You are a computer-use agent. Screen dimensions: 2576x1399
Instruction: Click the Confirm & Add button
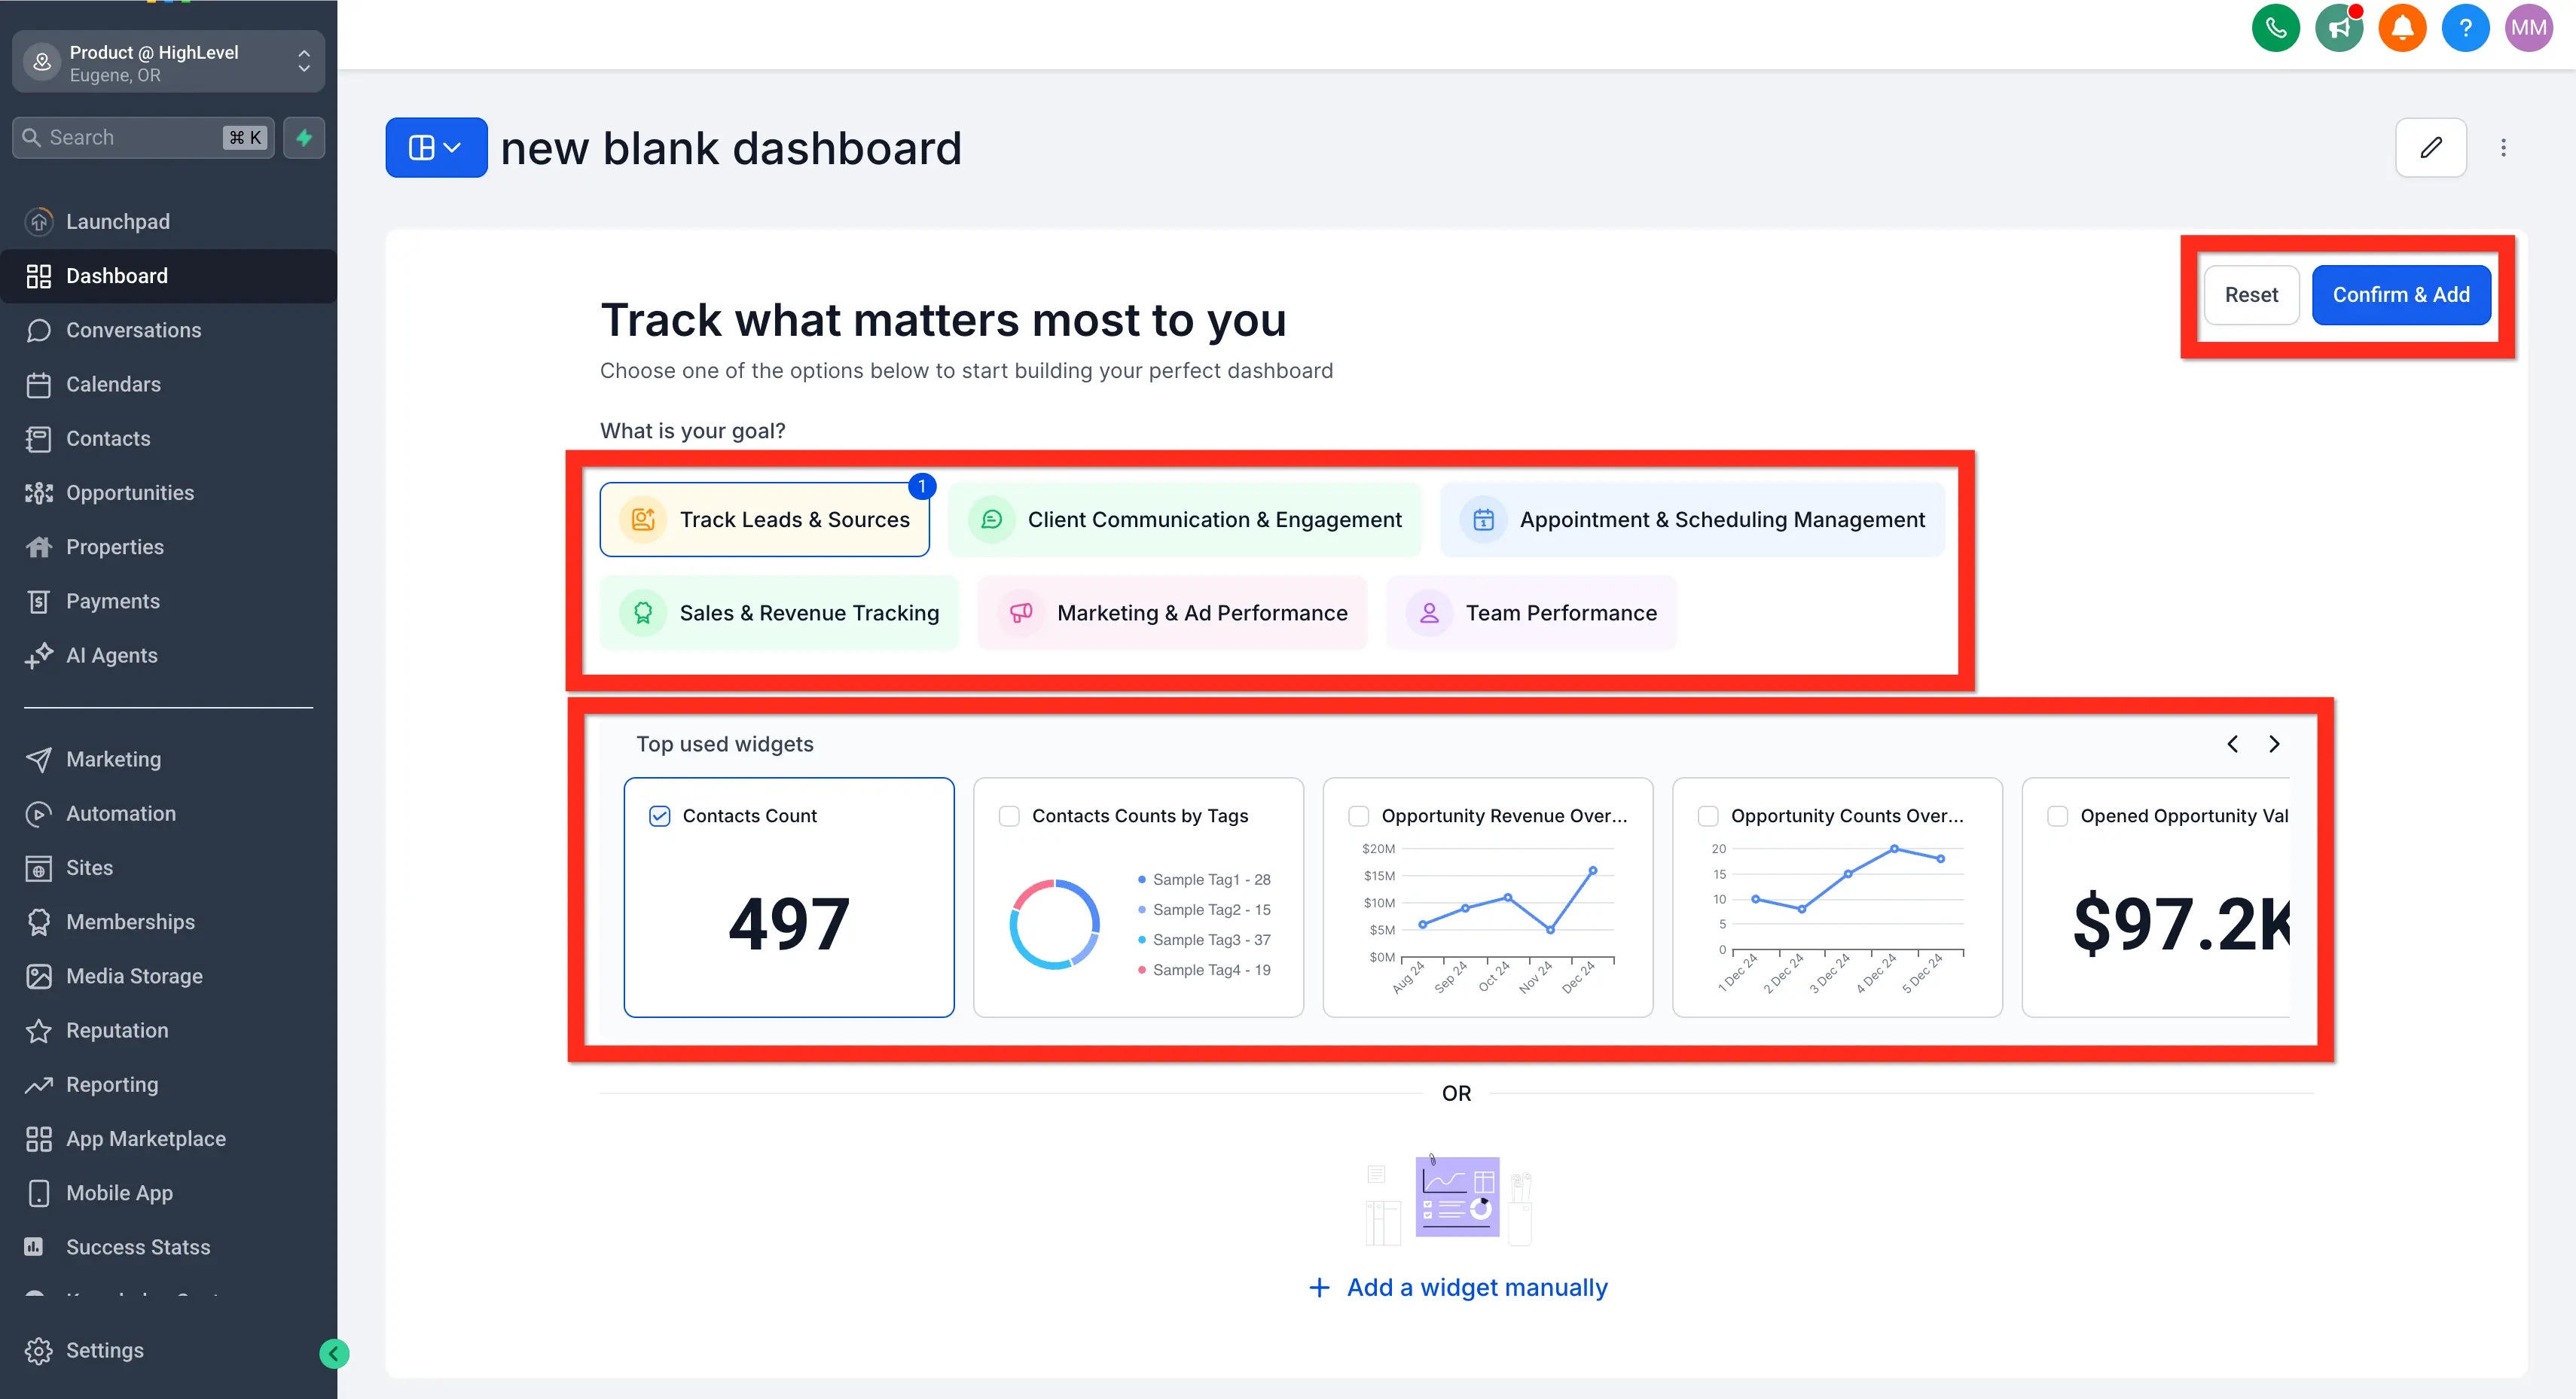point(2401,294)
